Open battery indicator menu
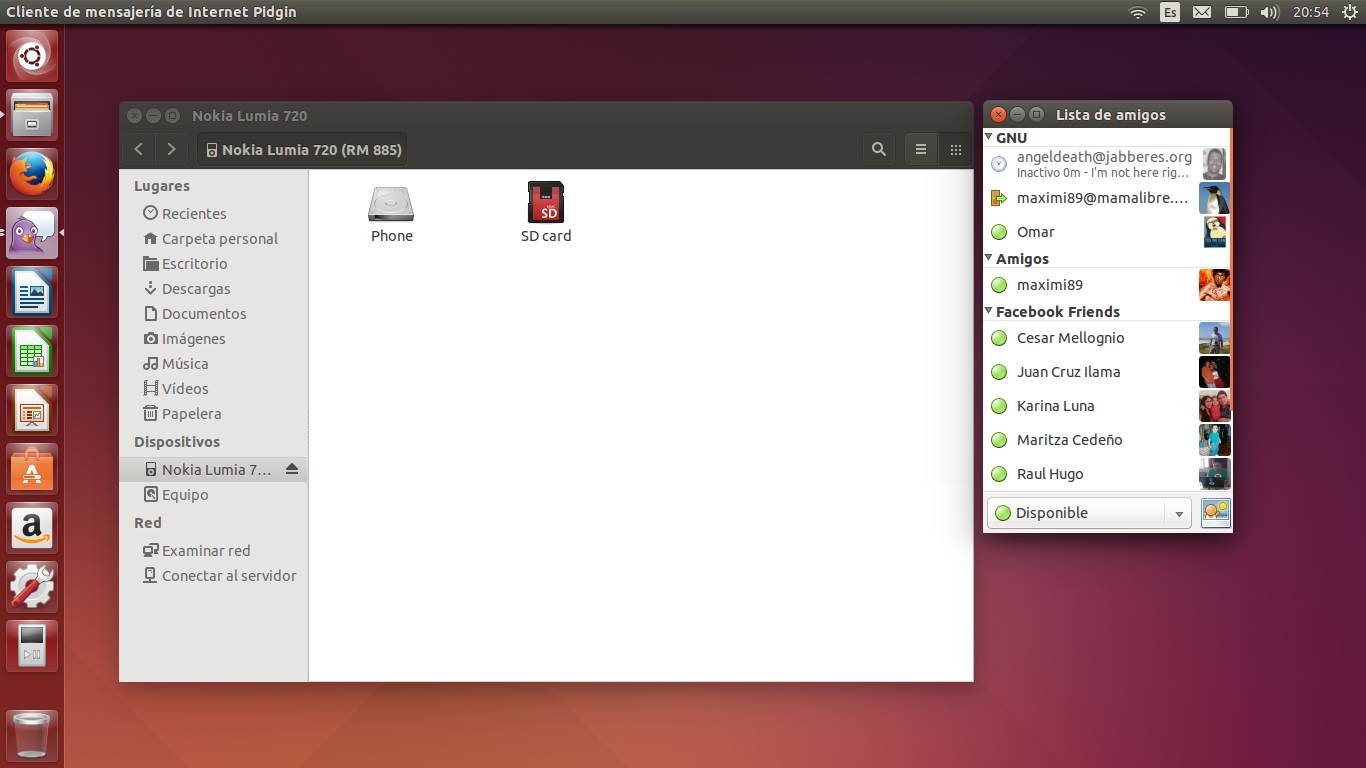1366x768 pixels. [x=1237, y=12]
